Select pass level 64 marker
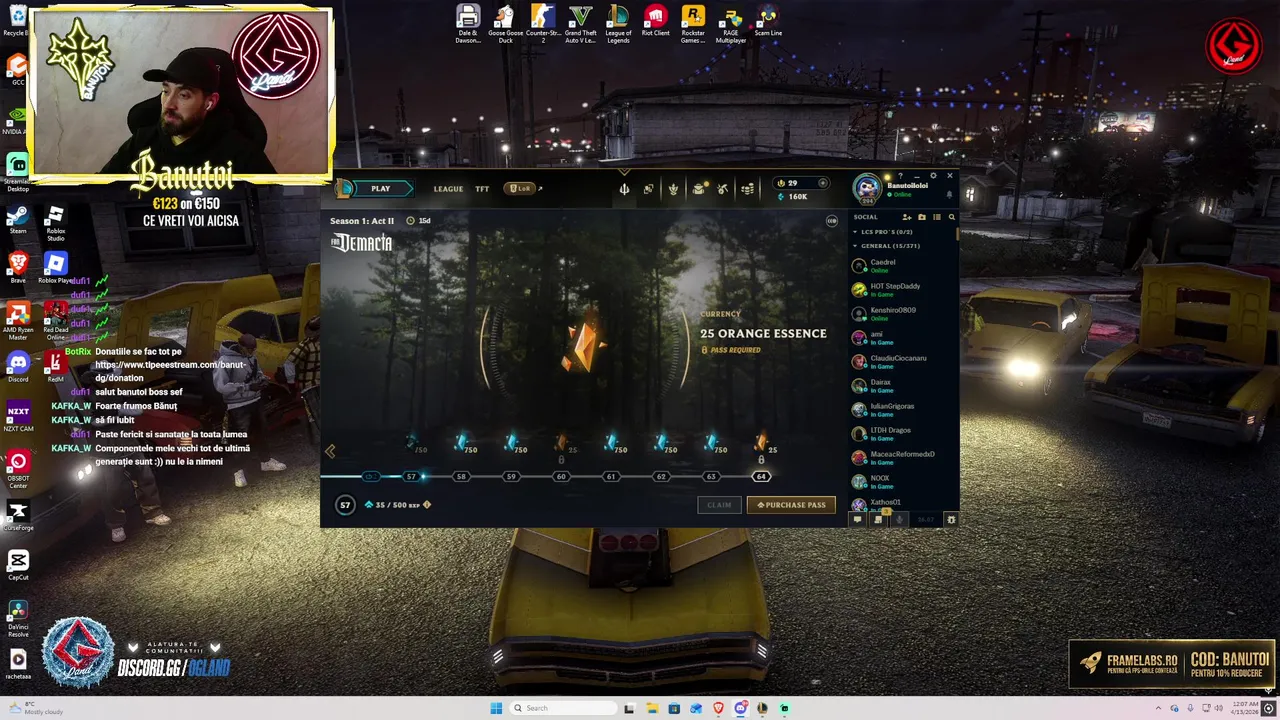Viewport: 1280px width, 720px height. 761,477
